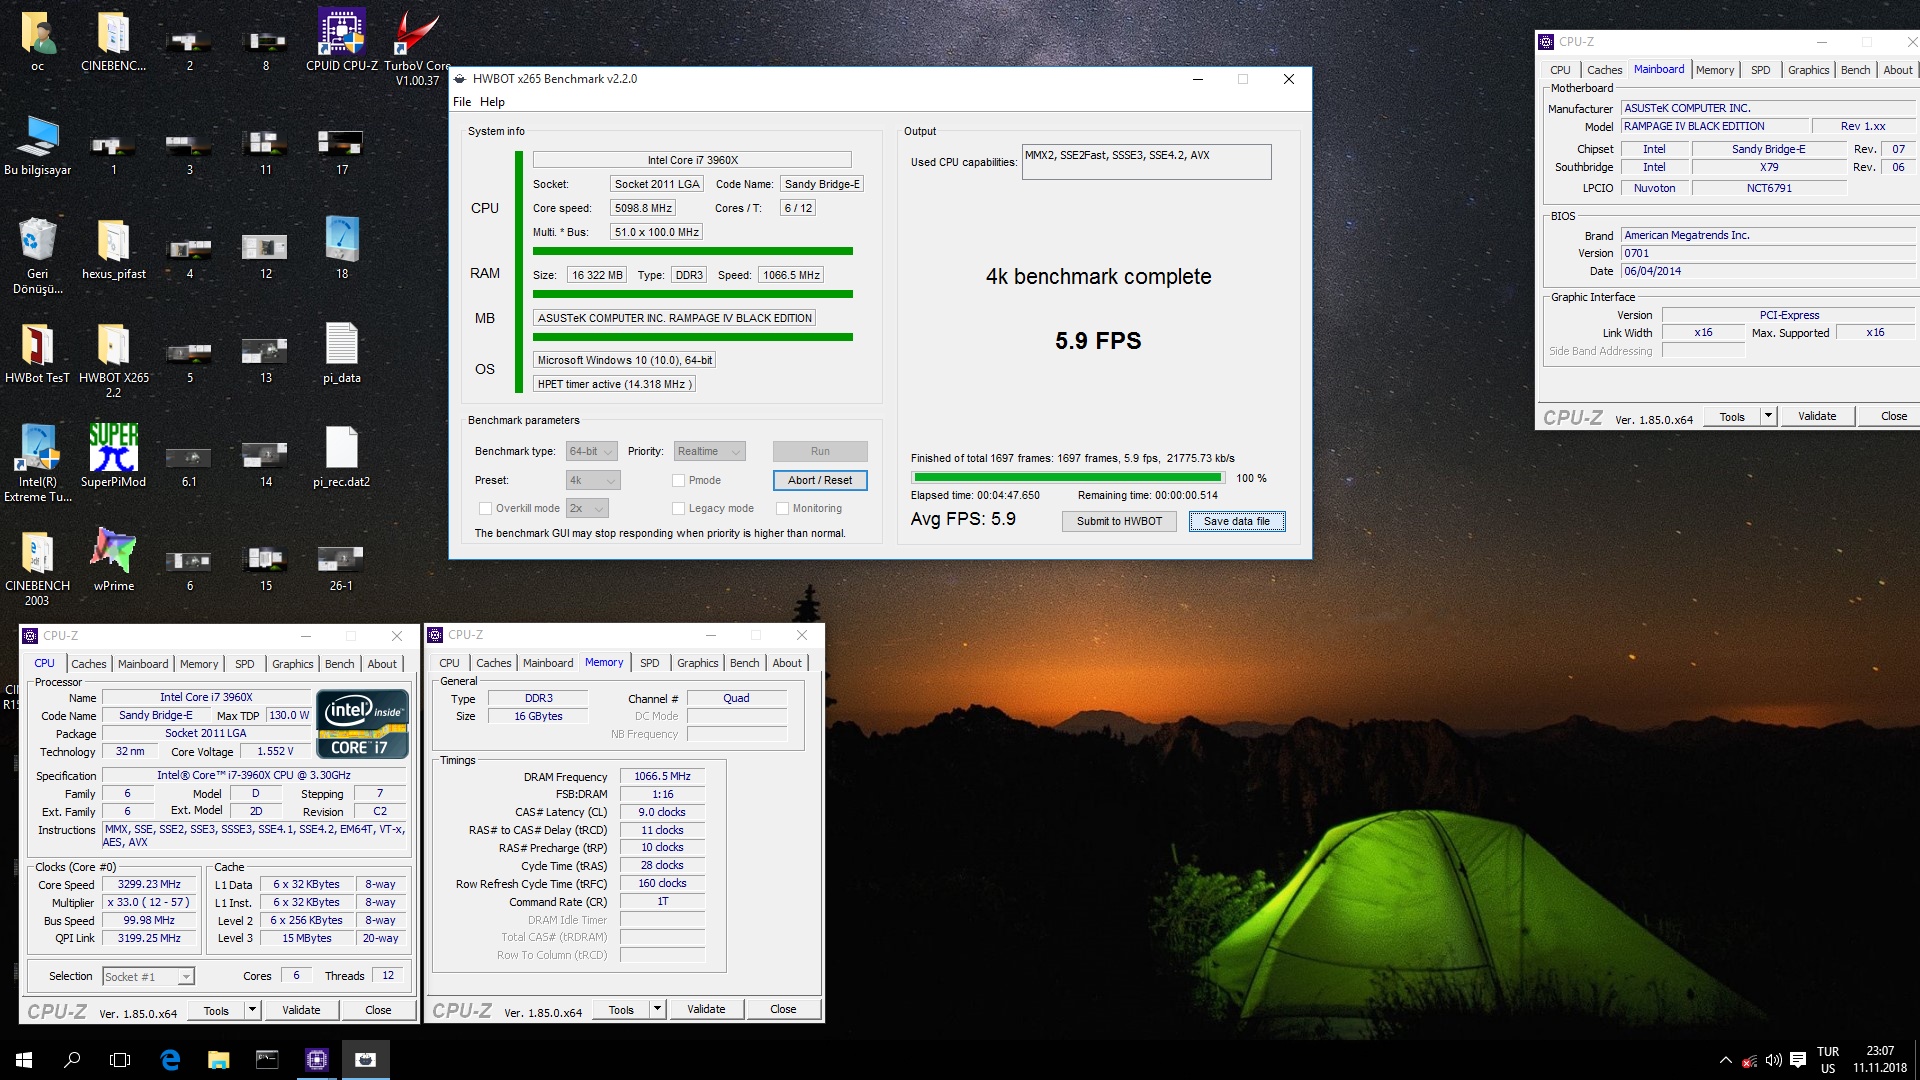Expand Tools arrow in CPU-Z Memory window
Viewport: 1920px width, 1080px height.
[x=658, y=1009]
